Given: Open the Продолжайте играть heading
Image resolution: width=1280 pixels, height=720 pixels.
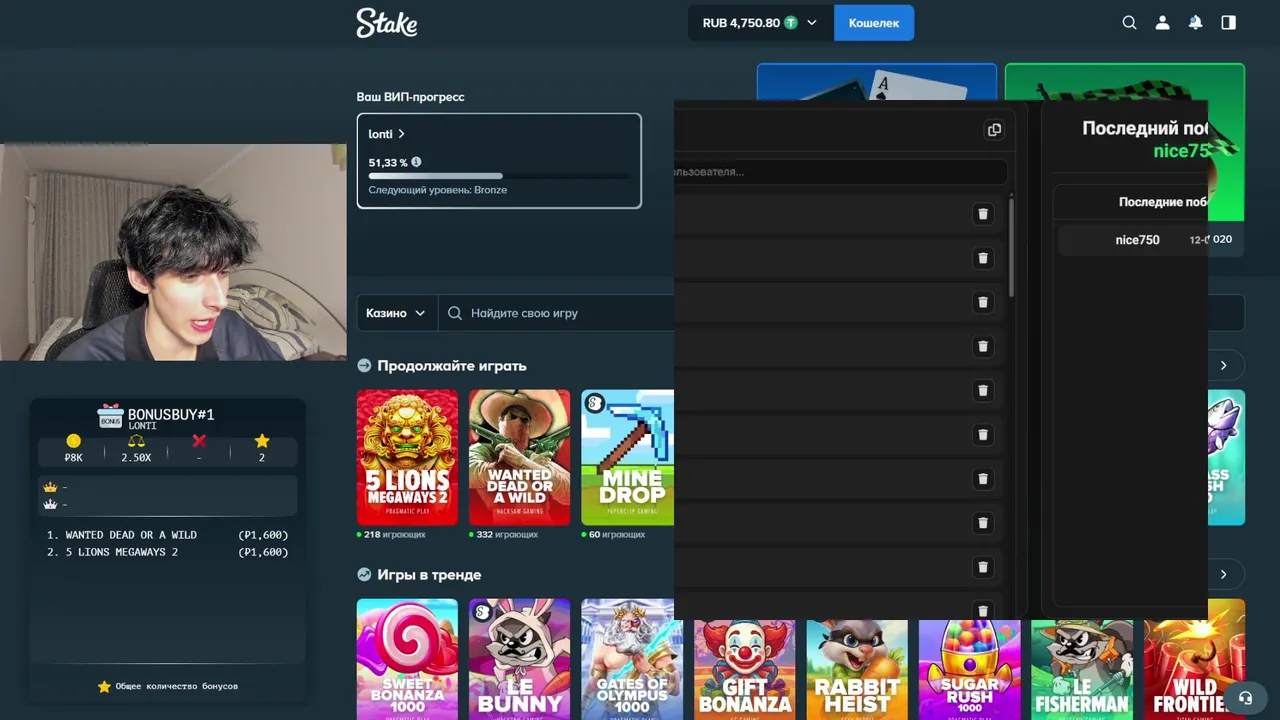Looking at the screenshot, I should [x=451, y=366].
